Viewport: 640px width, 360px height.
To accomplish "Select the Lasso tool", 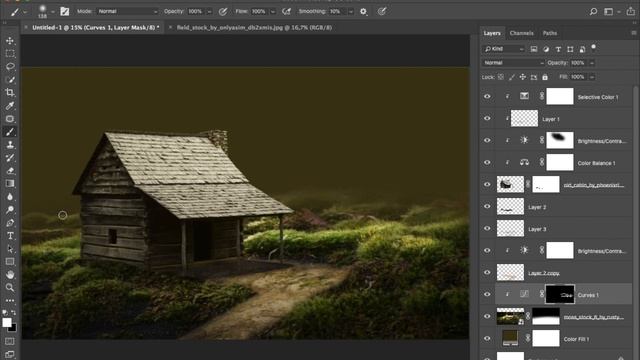I will [x=10, y=67].
